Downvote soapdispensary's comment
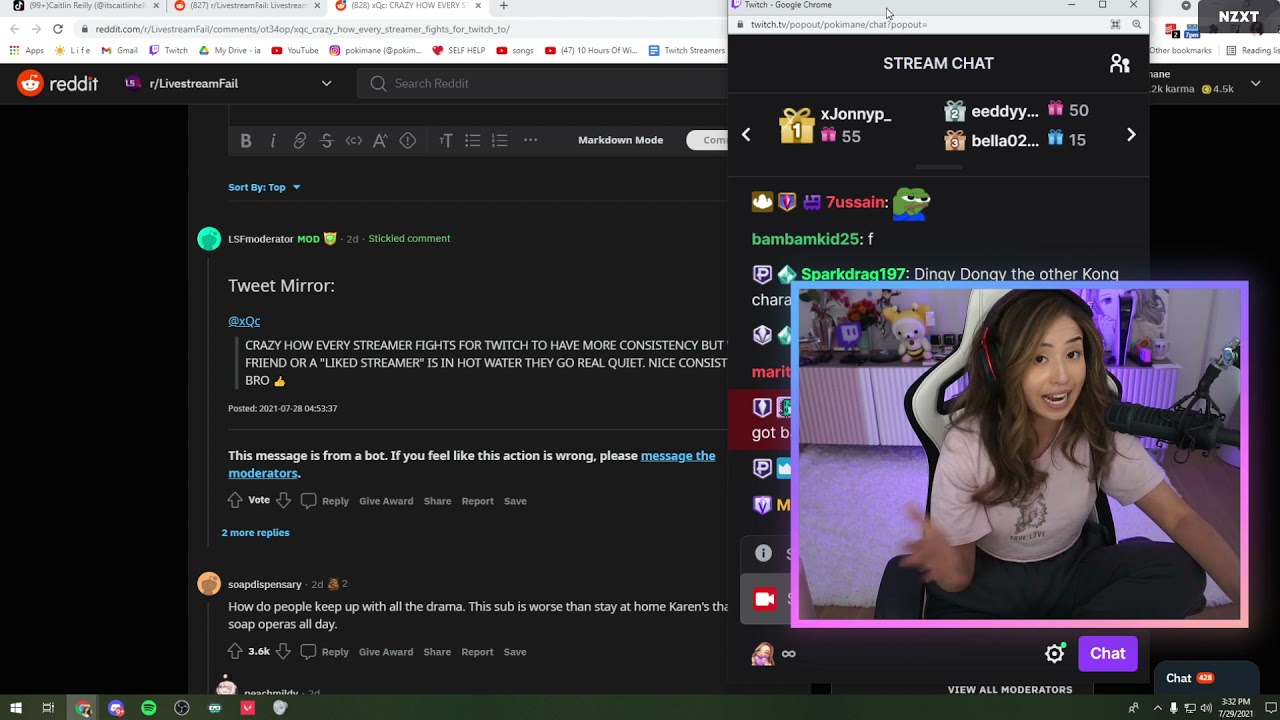Viewport: 1280px width, 720px height. pyautogui.click(x=283, y=651)
